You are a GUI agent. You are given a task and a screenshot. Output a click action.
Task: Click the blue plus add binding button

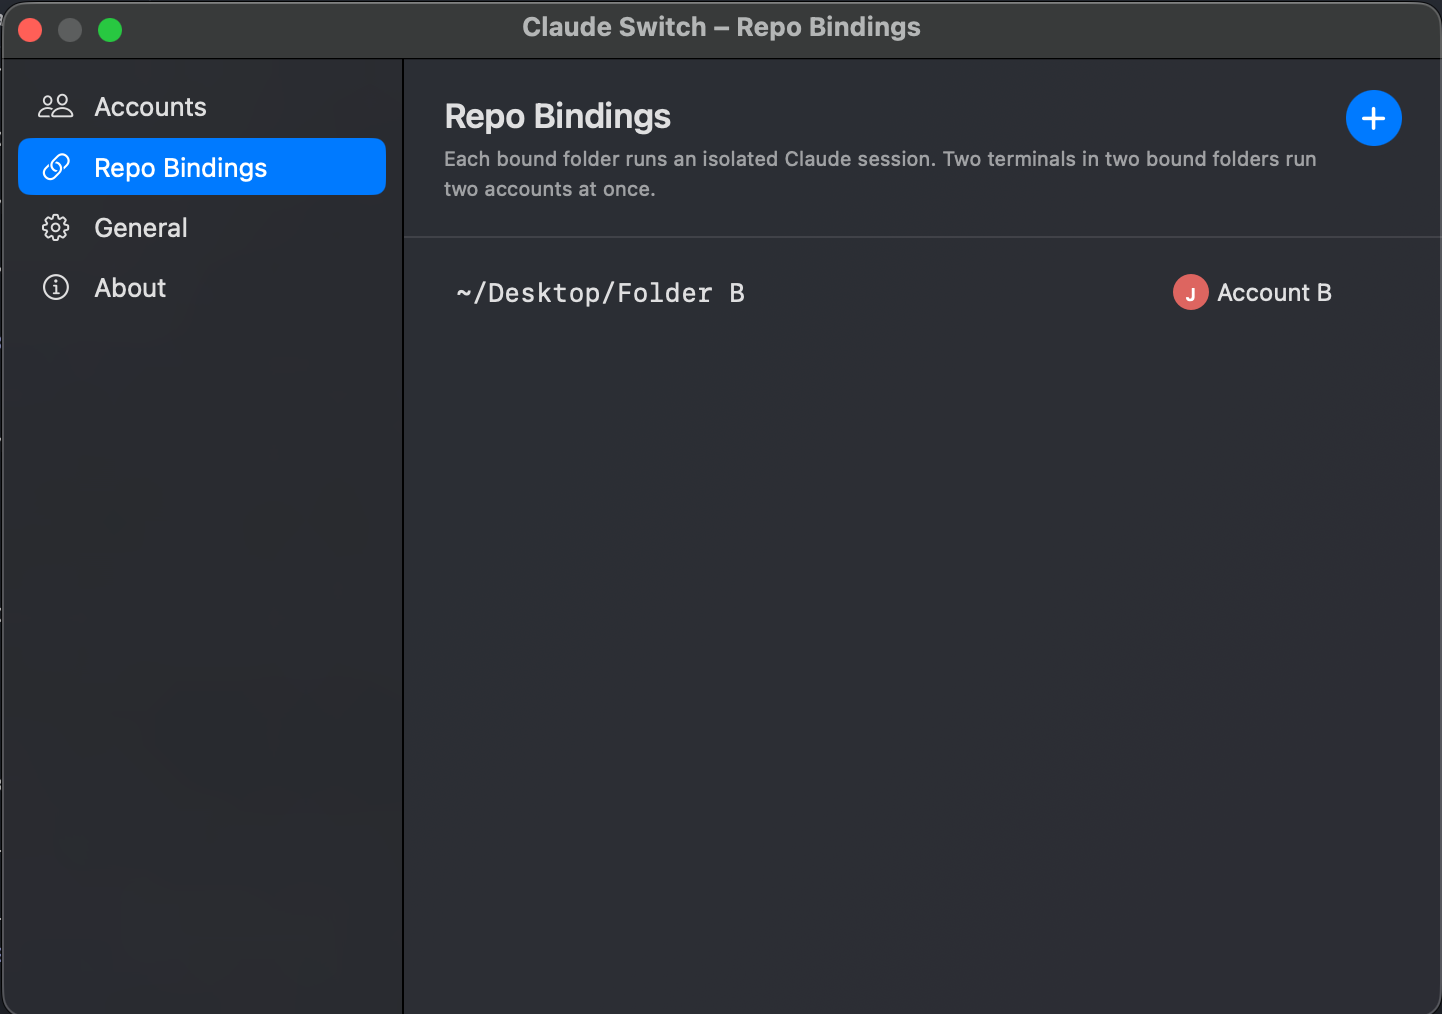tap(1373, 118)
